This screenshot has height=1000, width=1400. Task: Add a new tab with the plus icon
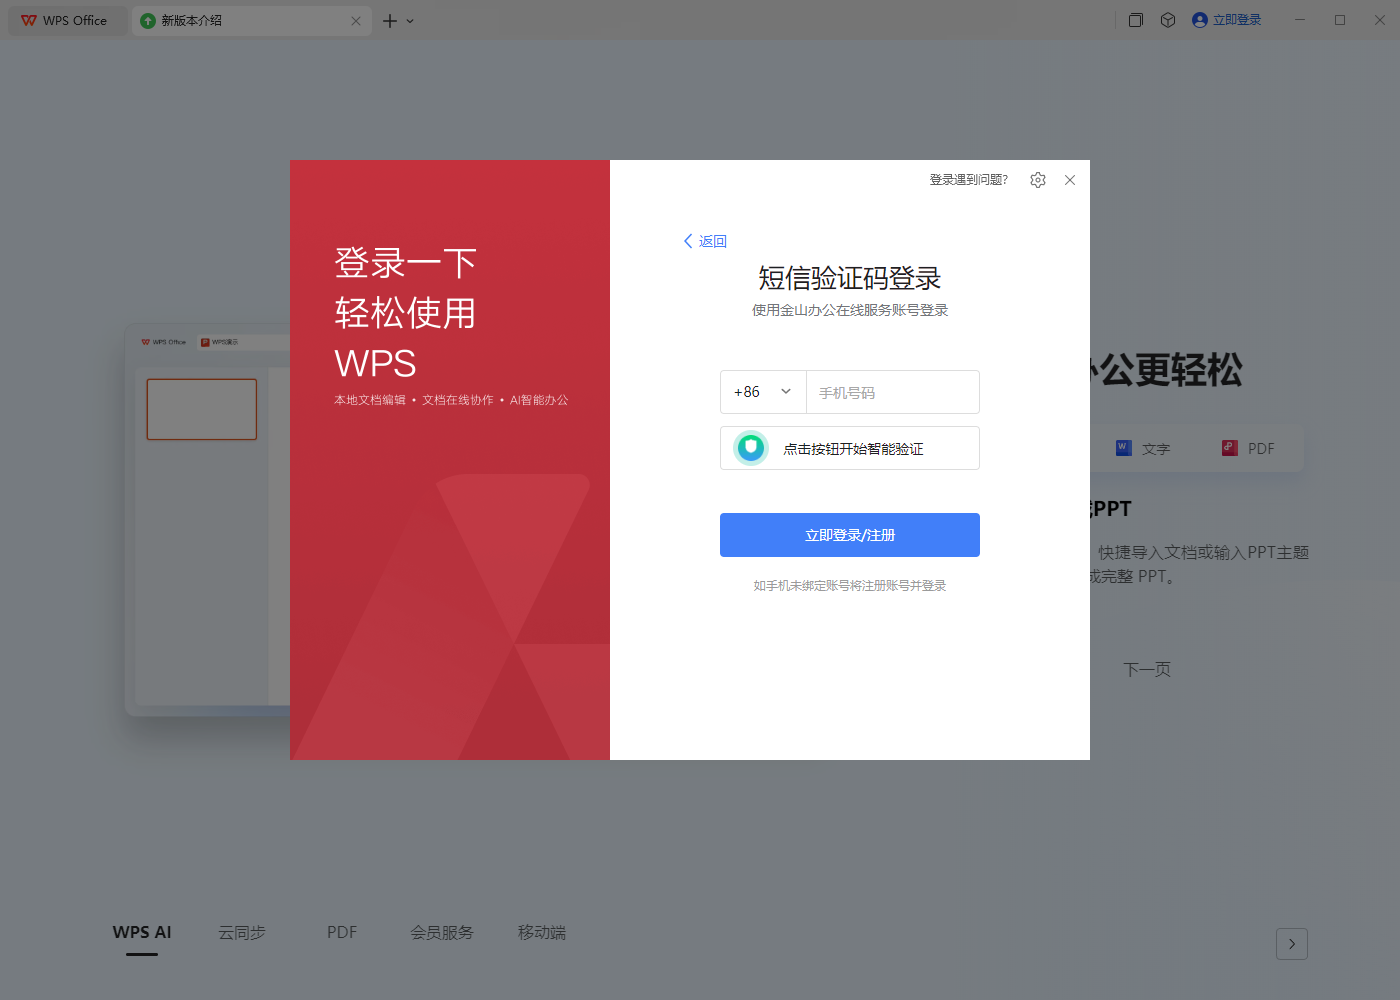[389, 21]
